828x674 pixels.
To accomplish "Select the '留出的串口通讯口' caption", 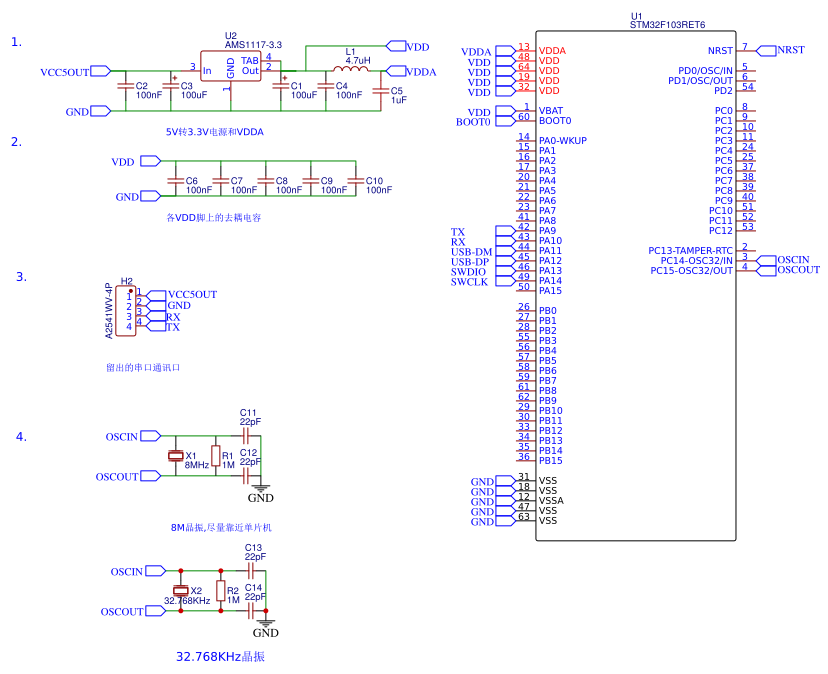I will pyautogui.click(x=143, y=367).
